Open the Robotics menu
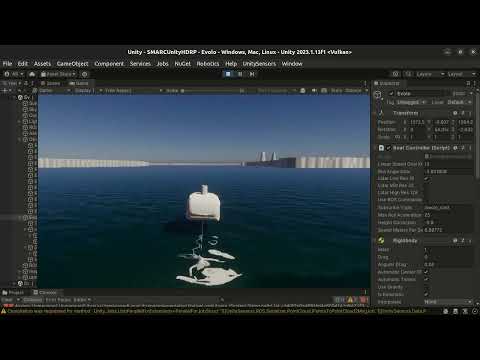Image resolution: width=480 pixels, height=360 pixels. [x=208, y=64]
